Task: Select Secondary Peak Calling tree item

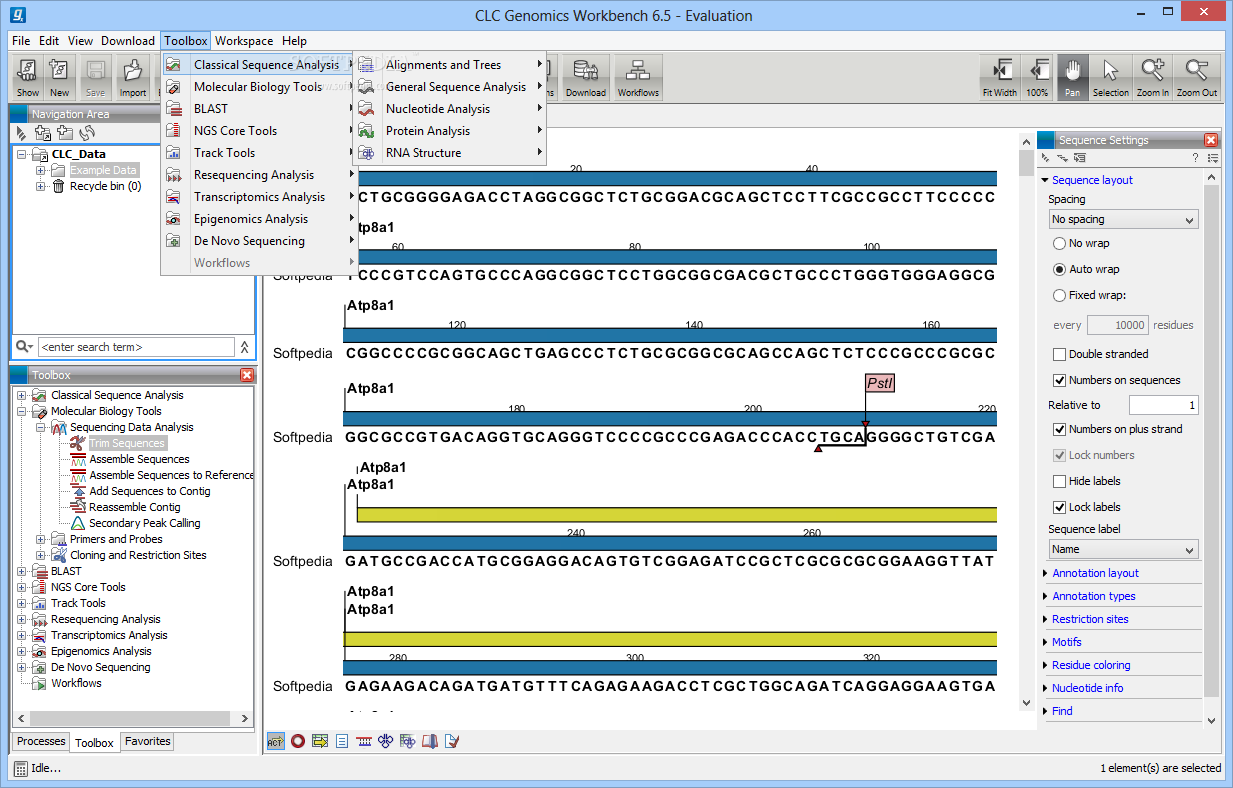Action: [x=144, y=523]
